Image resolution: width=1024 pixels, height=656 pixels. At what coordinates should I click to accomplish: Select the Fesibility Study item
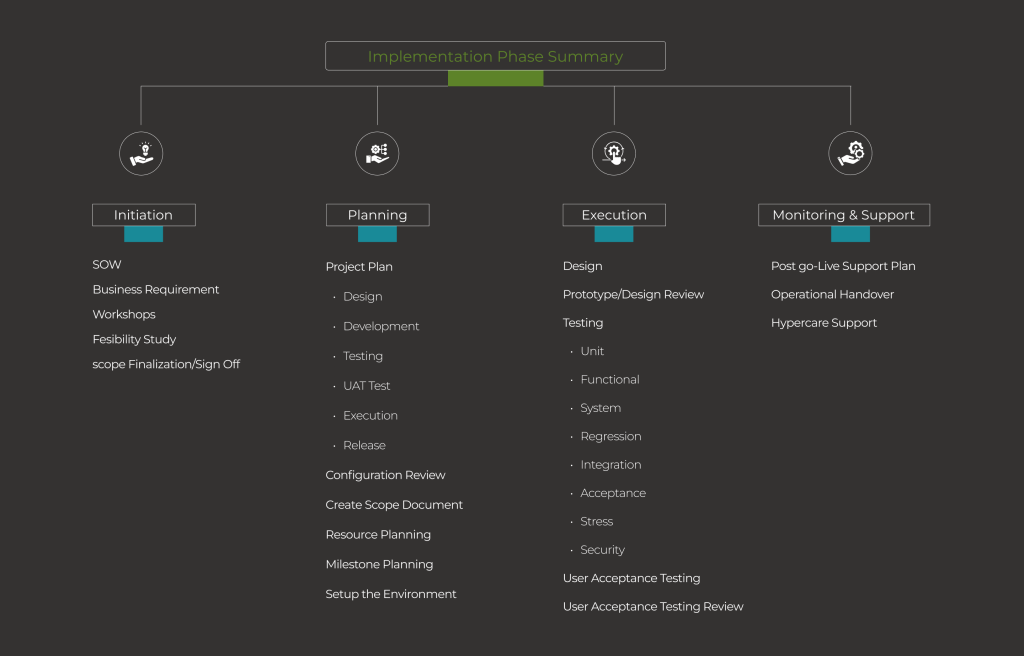(x=134, y=339)
